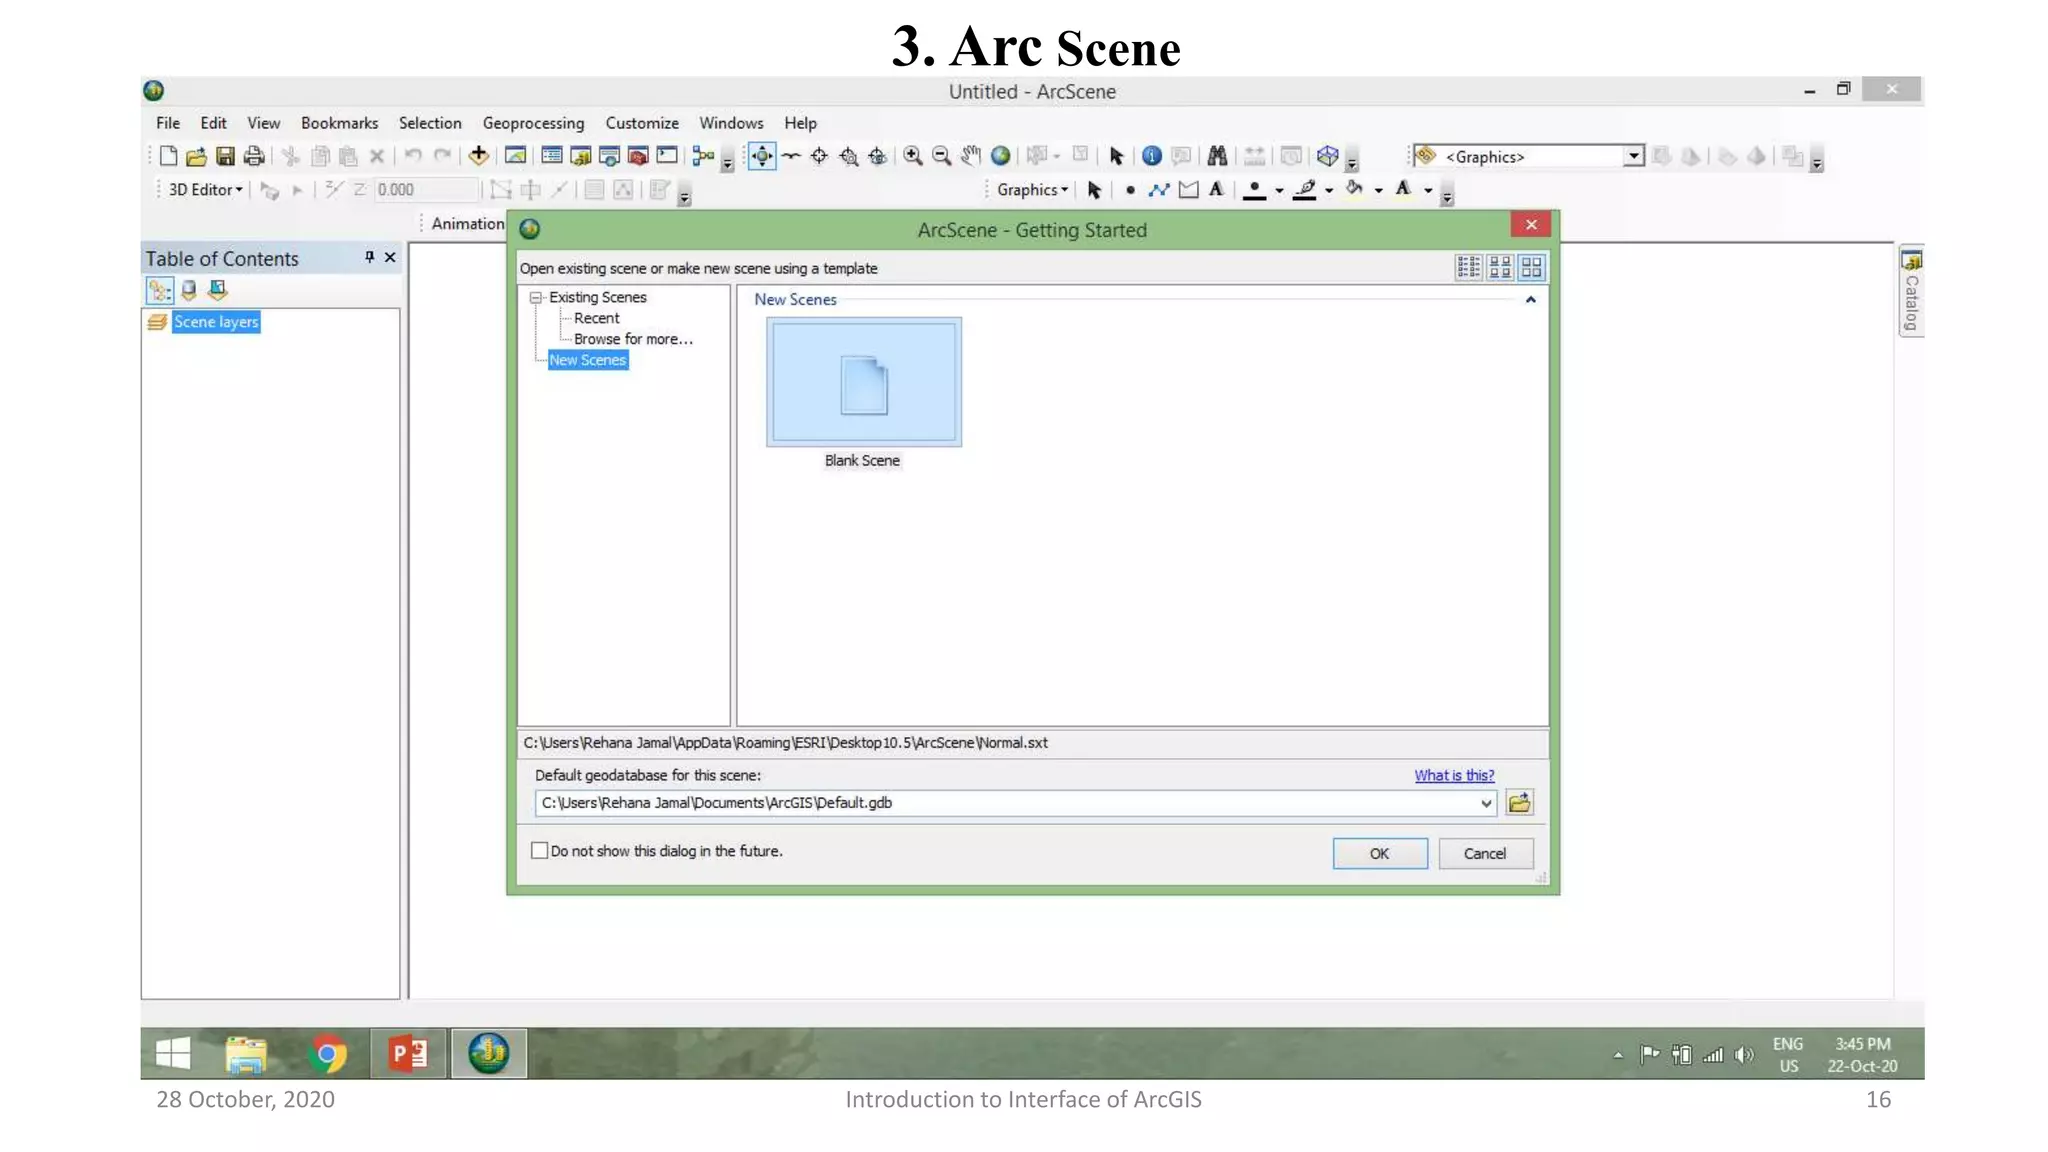Viewport: 2048px width, 1152px height.
Task: Select the Navigate tool
Action: pyautogui.click(x=762, y=156)
